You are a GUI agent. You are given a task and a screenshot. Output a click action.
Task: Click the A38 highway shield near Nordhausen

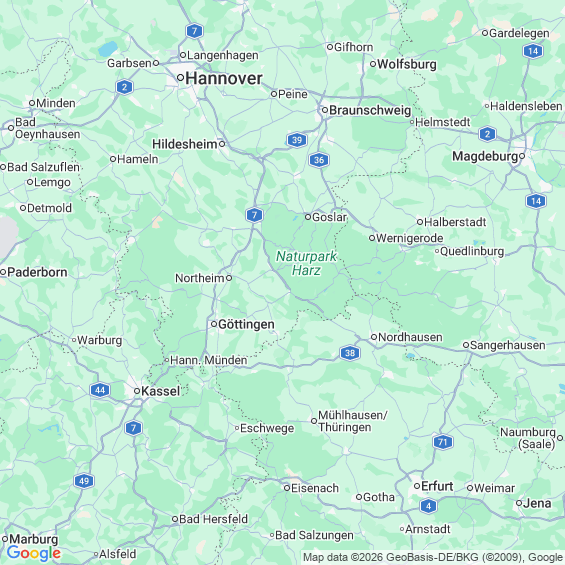(350, 353)
